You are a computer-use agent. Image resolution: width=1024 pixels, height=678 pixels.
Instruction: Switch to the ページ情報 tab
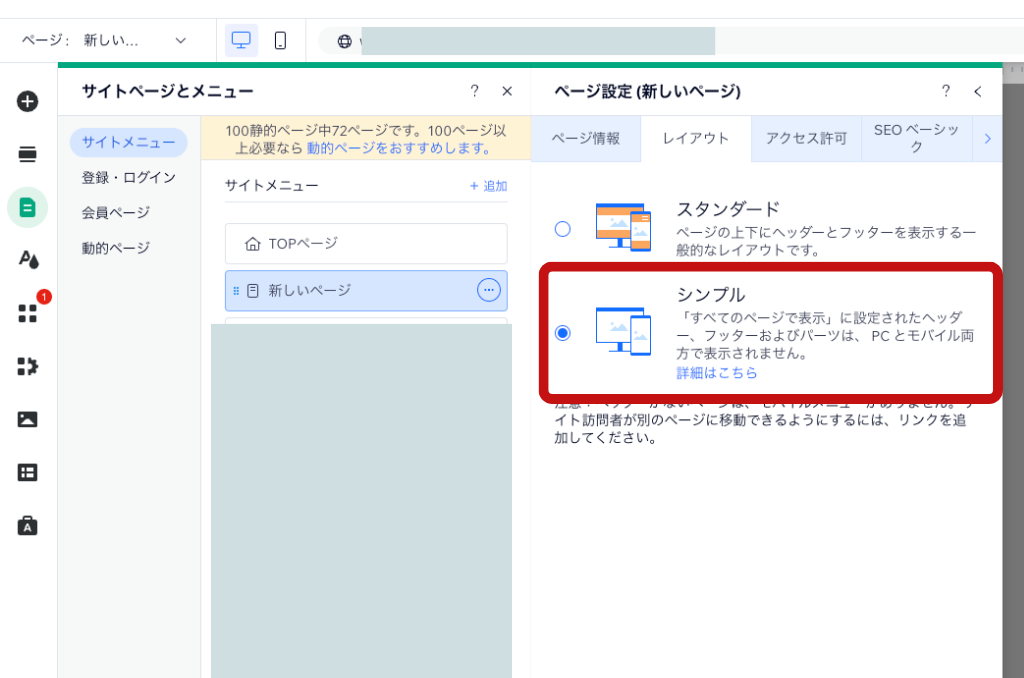[x=586, y=139]
